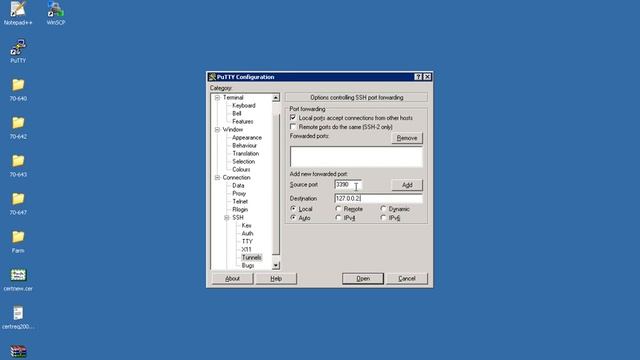Click the Cancel button
Viewport: 640px width, 360px height.
coord(407,278)
